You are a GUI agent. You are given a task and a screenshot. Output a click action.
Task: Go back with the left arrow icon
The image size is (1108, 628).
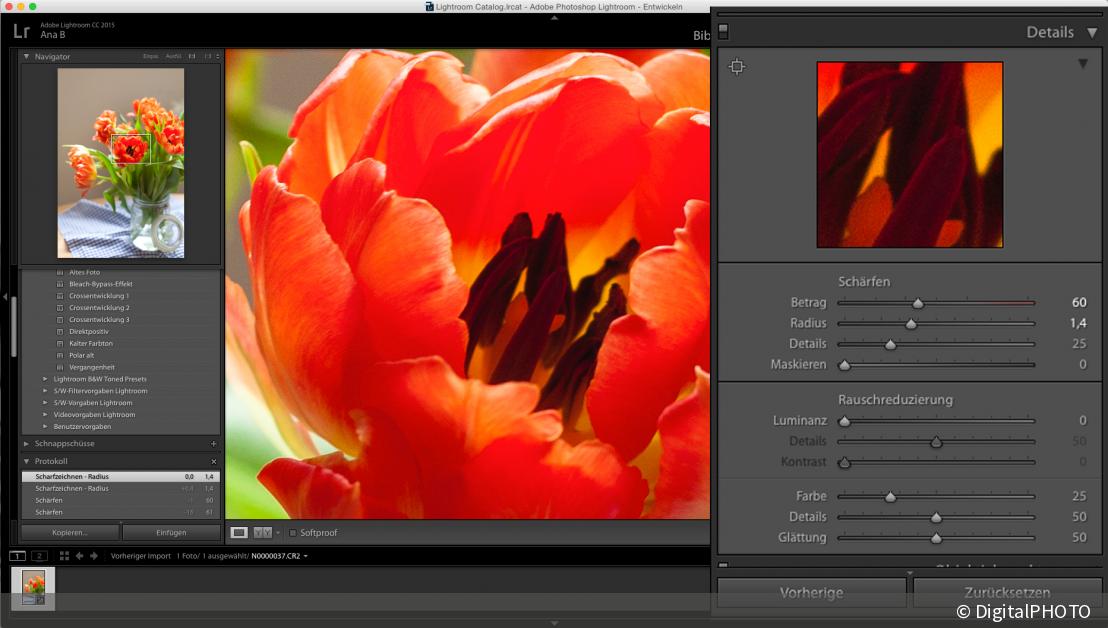click(79, 556)
